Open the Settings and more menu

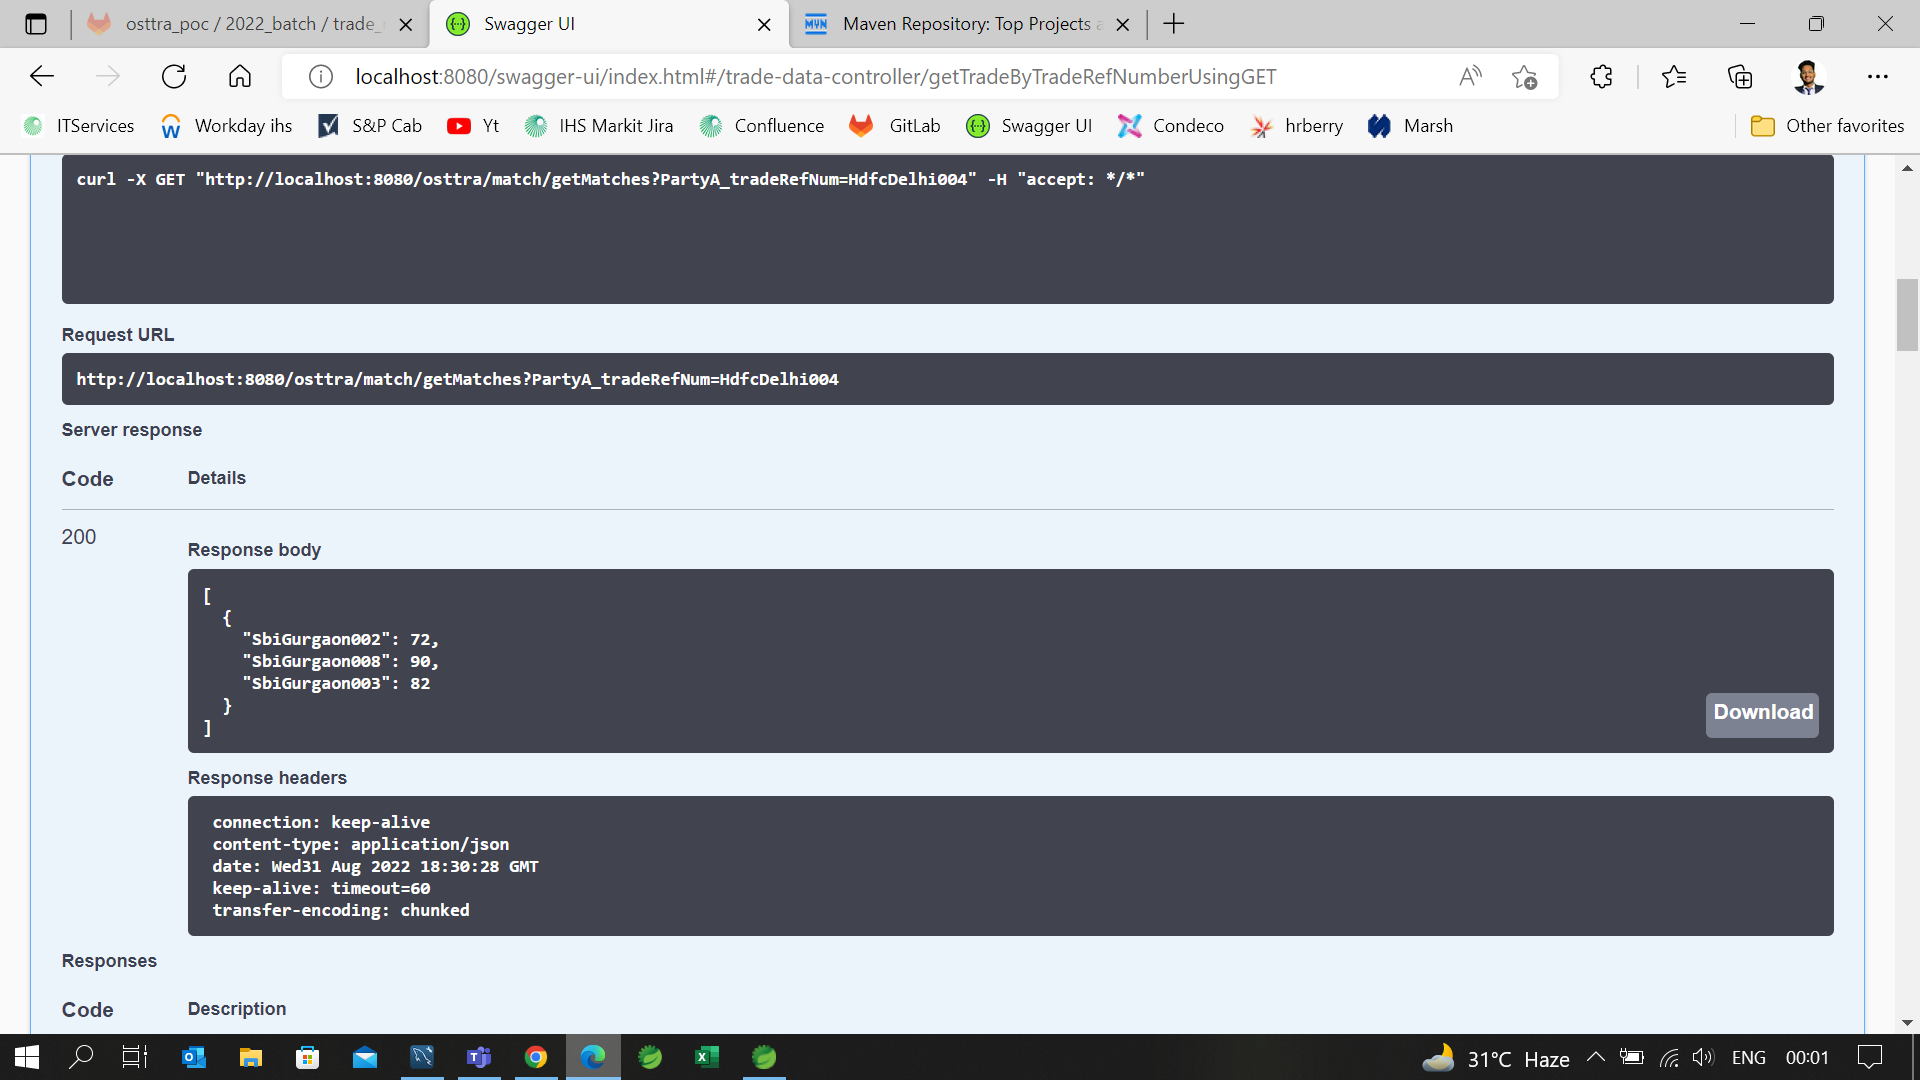(x=1878, y=77)
